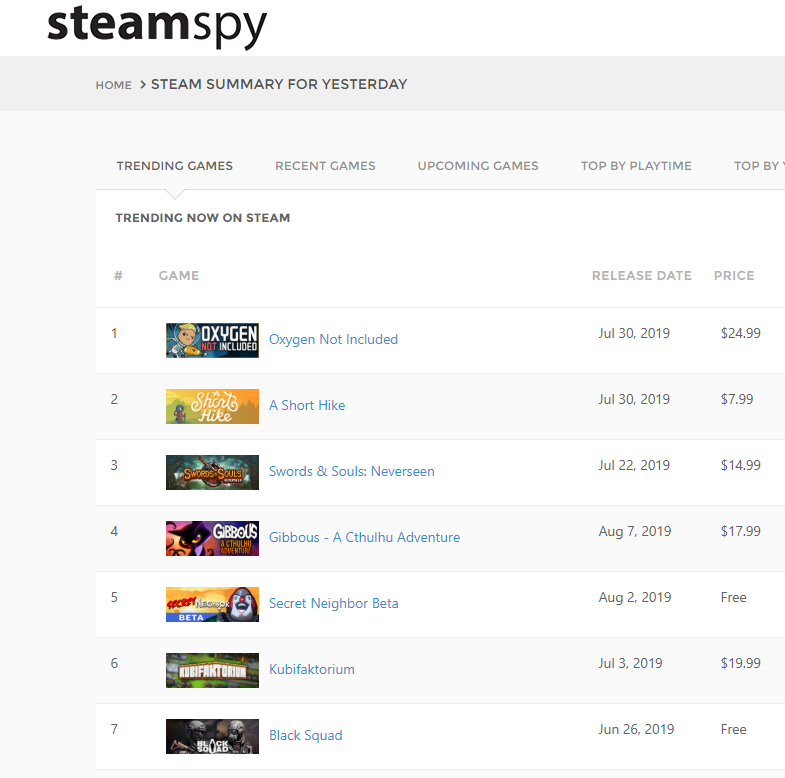Click the $24.99 price of Oxygen Not Included
Image resolution: width=785 pixels, height=778 pixels.
(x=740, y=333)
